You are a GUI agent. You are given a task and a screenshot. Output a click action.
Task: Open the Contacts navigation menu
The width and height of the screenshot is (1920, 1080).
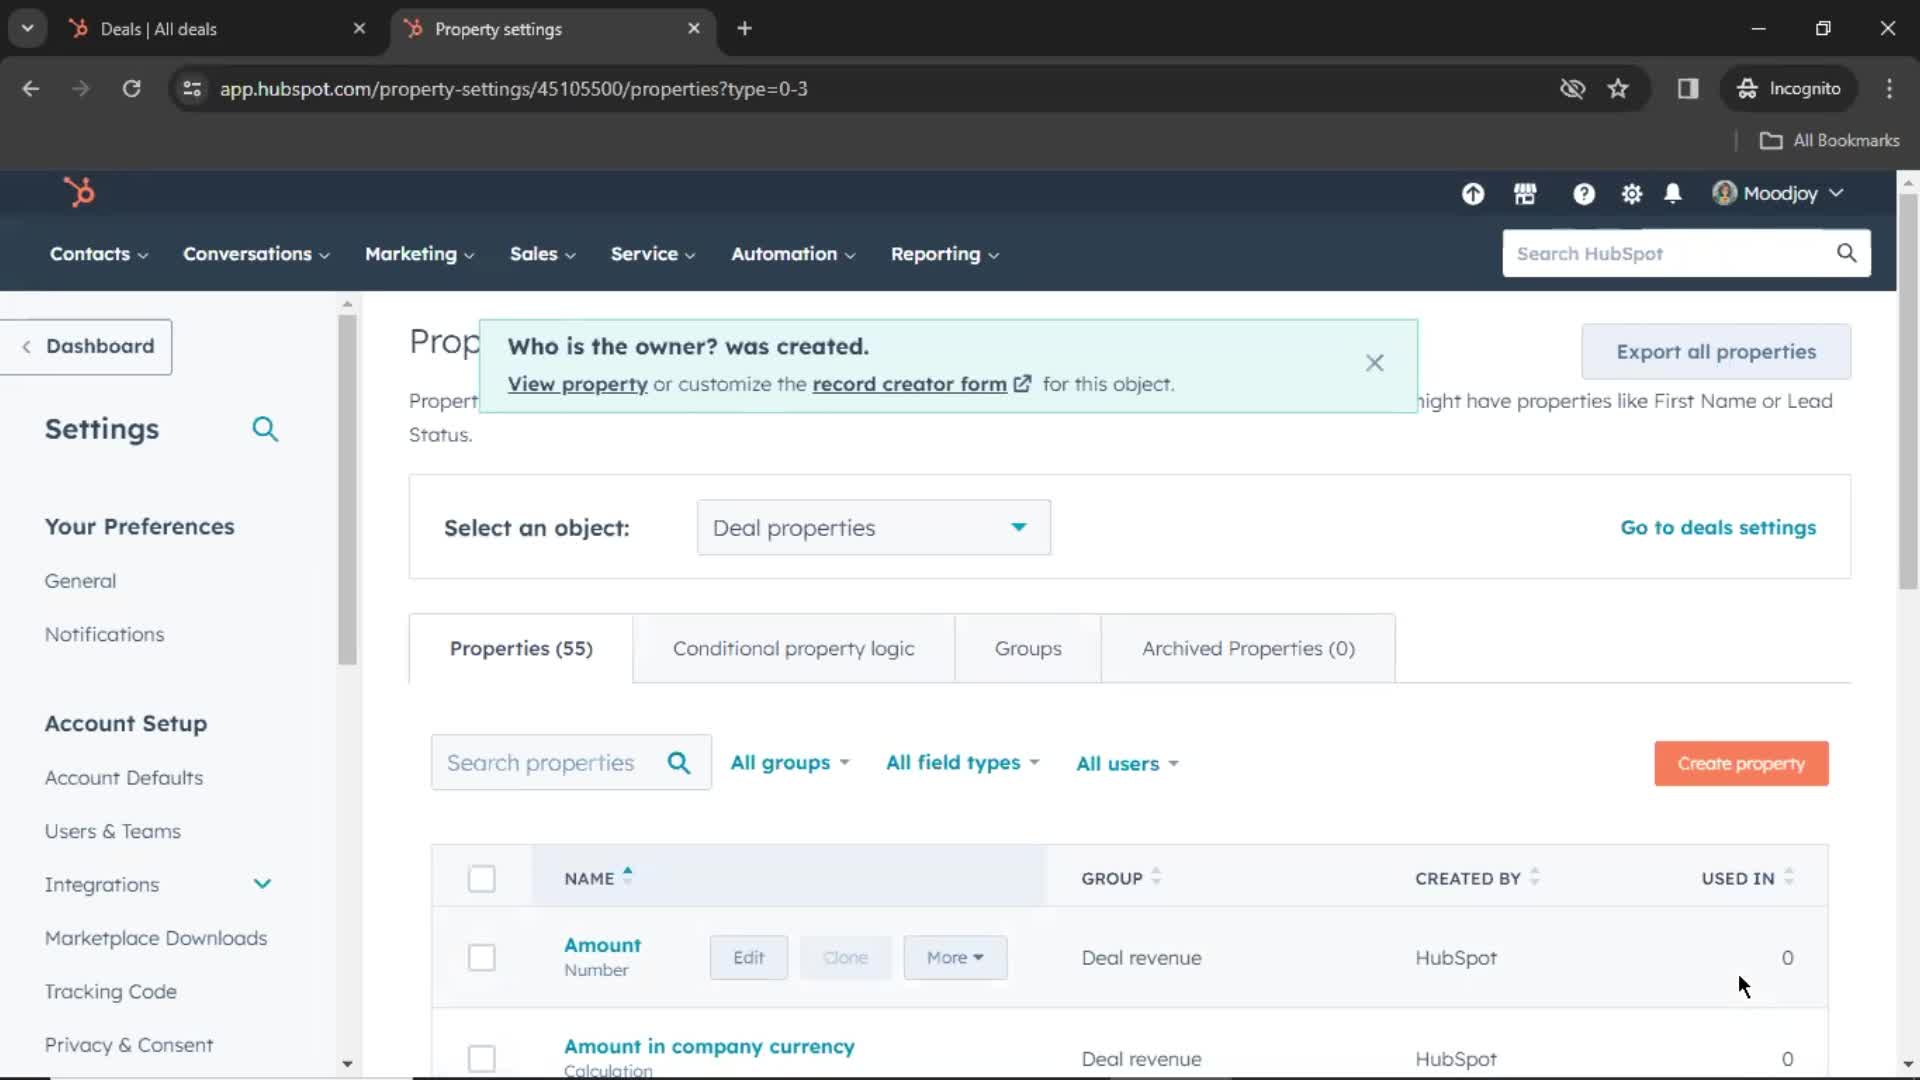99,254
